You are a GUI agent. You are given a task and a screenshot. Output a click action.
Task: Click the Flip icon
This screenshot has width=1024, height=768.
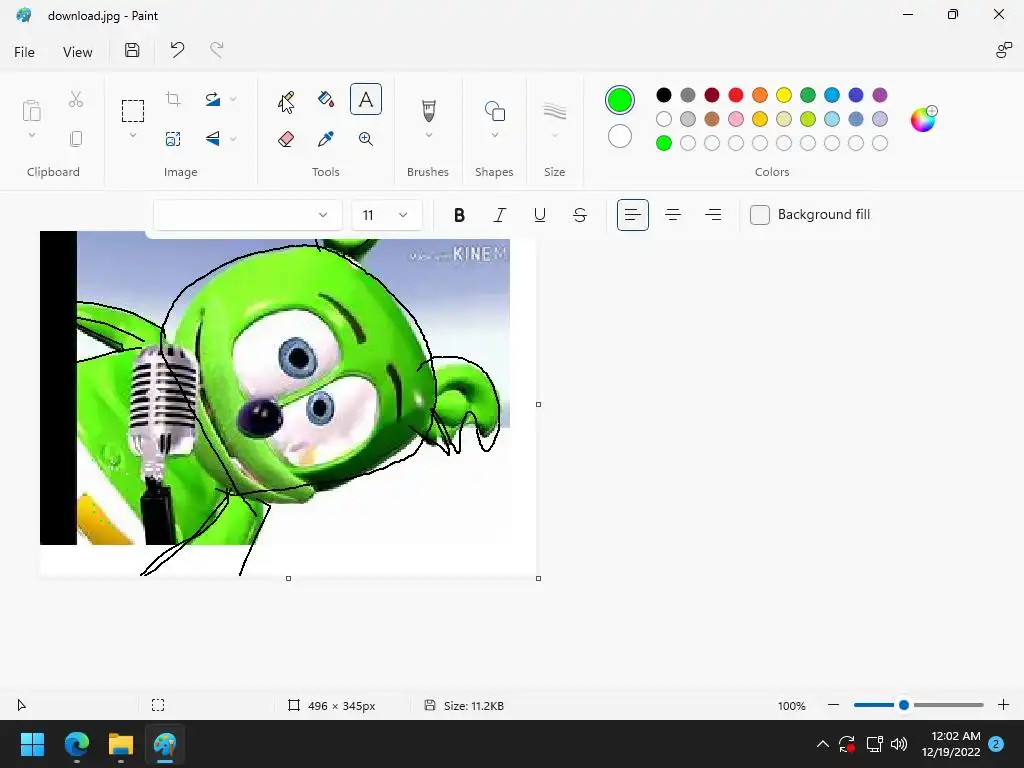tap(212, 138)
